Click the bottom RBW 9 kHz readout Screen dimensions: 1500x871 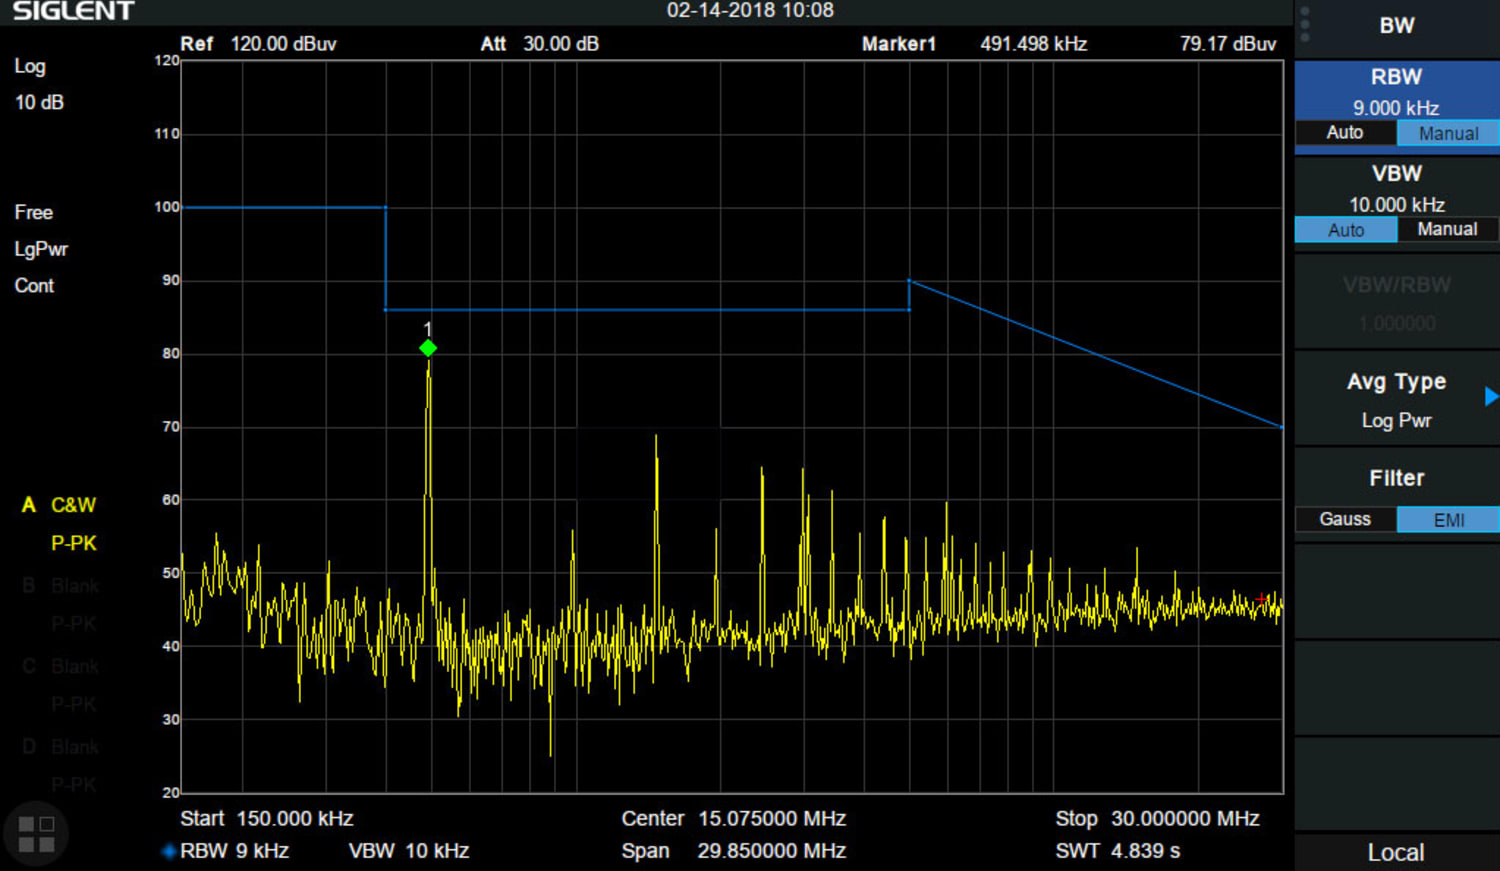click(234, 851)
